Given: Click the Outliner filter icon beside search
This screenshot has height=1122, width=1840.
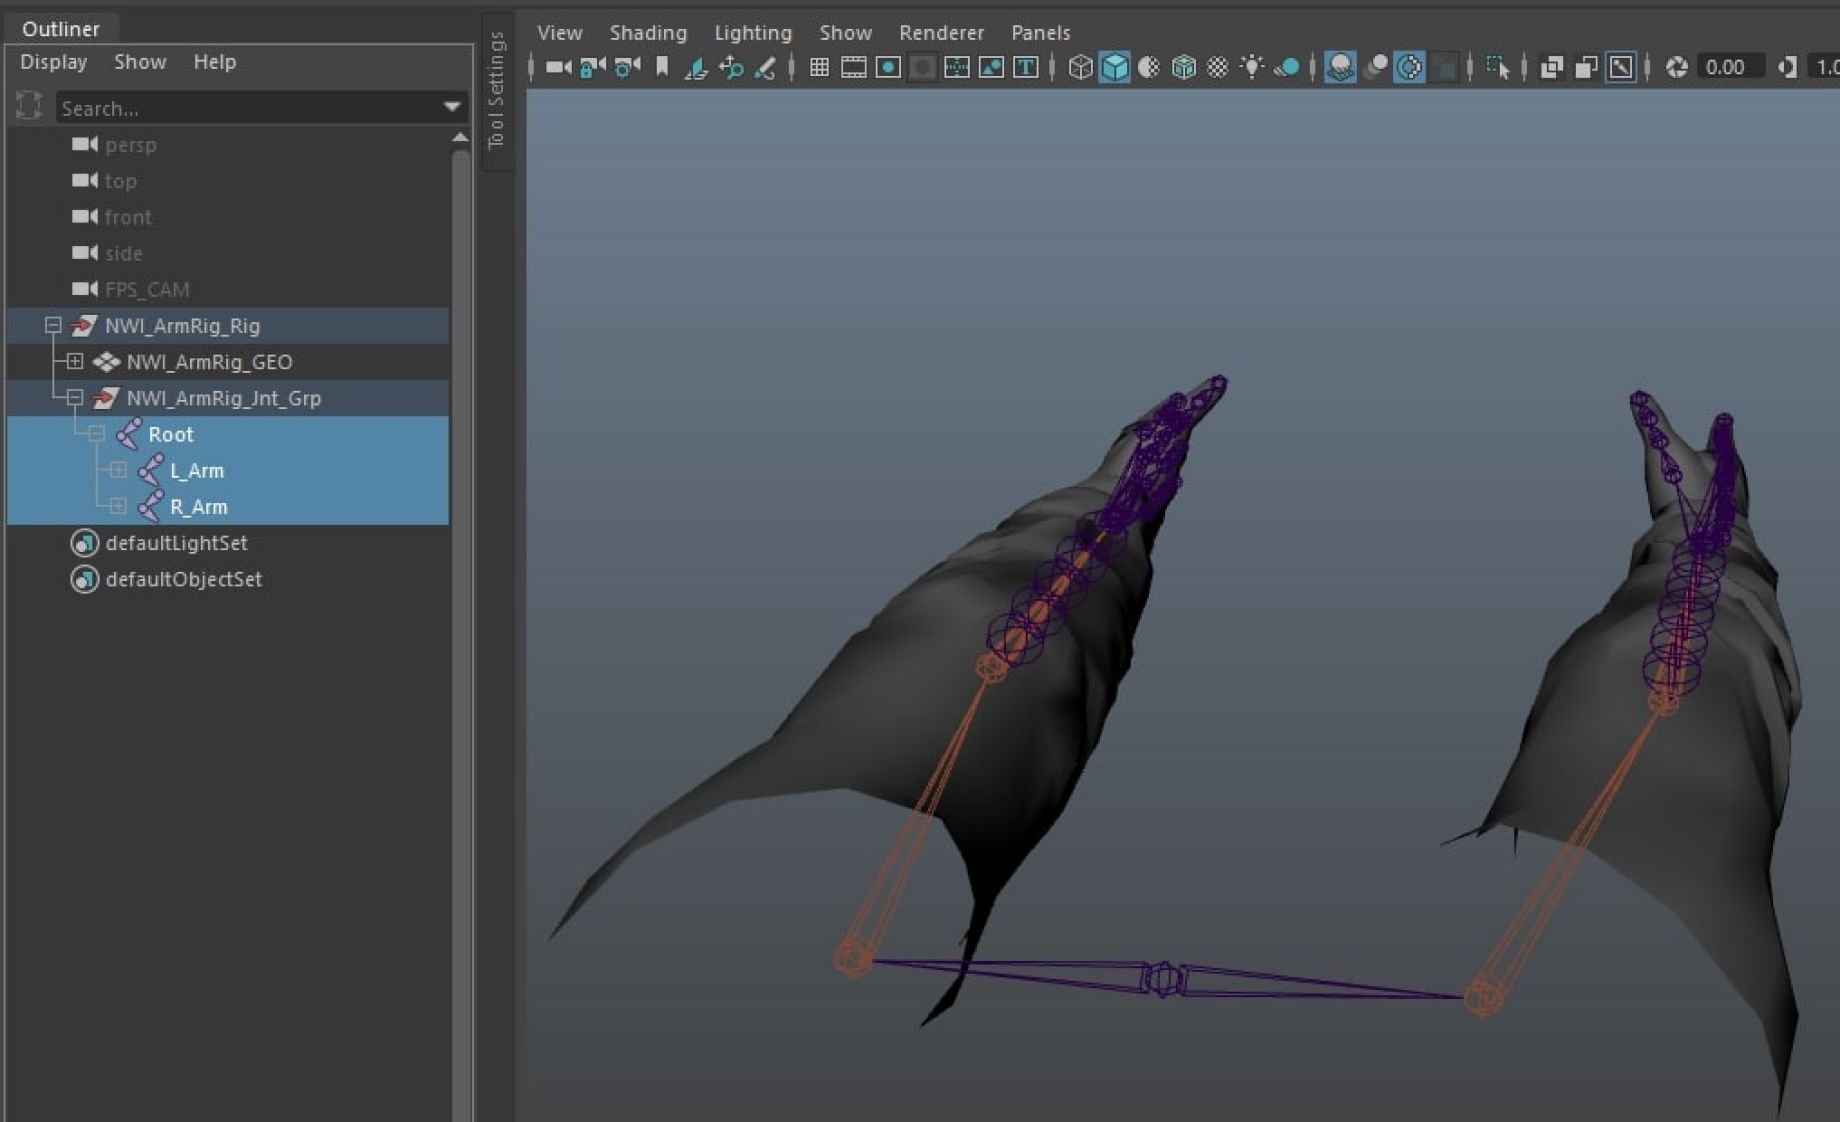Looking at the screenshot, I should click(x=29, y=105).
